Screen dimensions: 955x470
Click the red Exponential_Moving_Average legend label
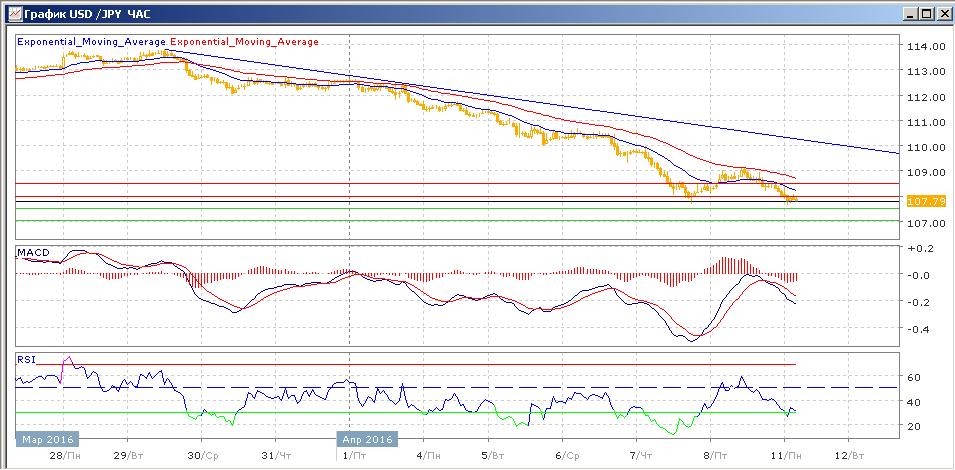[x=246, y=42]
